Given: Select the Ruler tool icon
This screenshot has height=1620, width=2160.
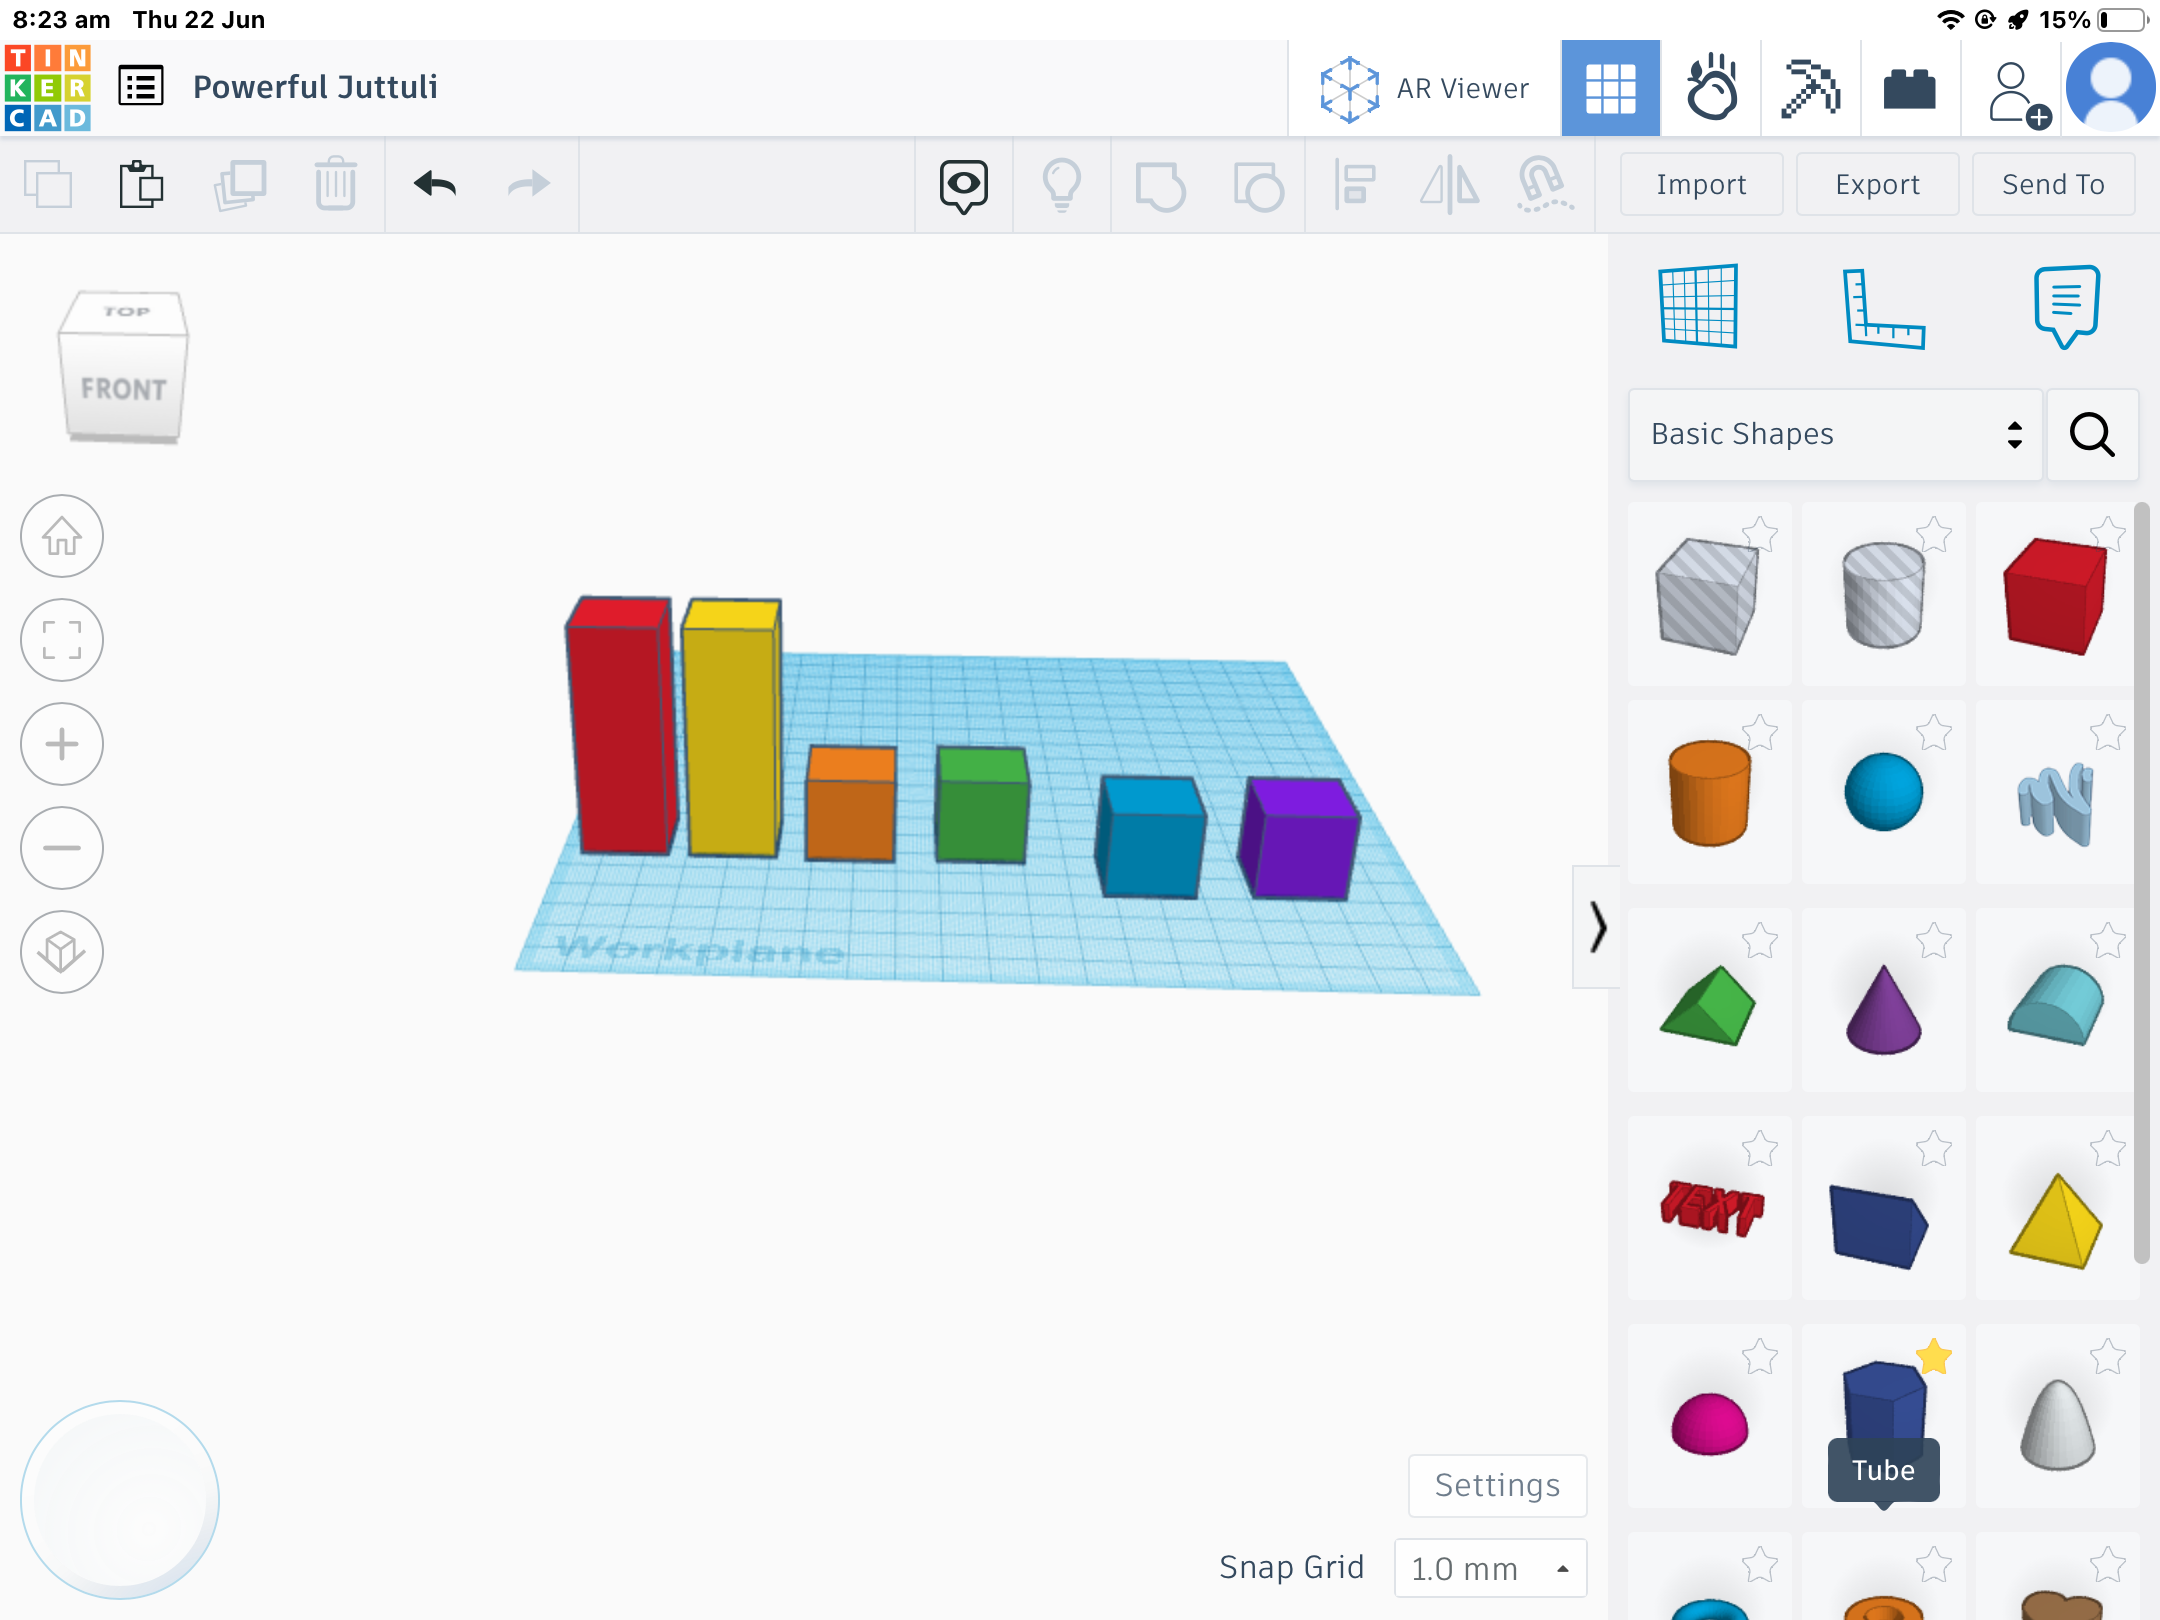Looking at the screenshot, I should [1883, 308].
